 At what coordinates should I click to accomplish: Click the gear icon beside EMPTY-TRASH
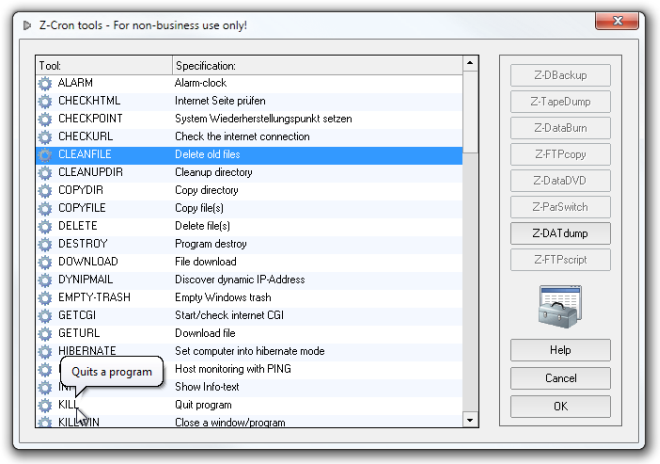[x=45, y=298]
